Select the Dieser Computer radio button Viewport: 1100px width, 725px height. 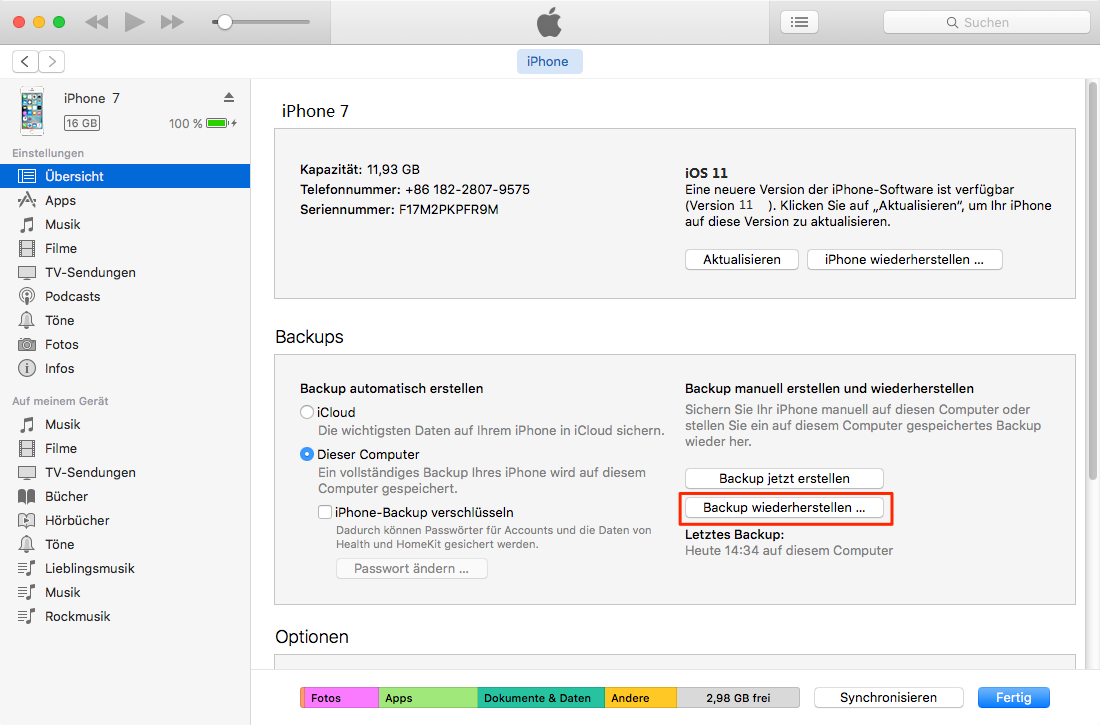click(x=307, y=455)
